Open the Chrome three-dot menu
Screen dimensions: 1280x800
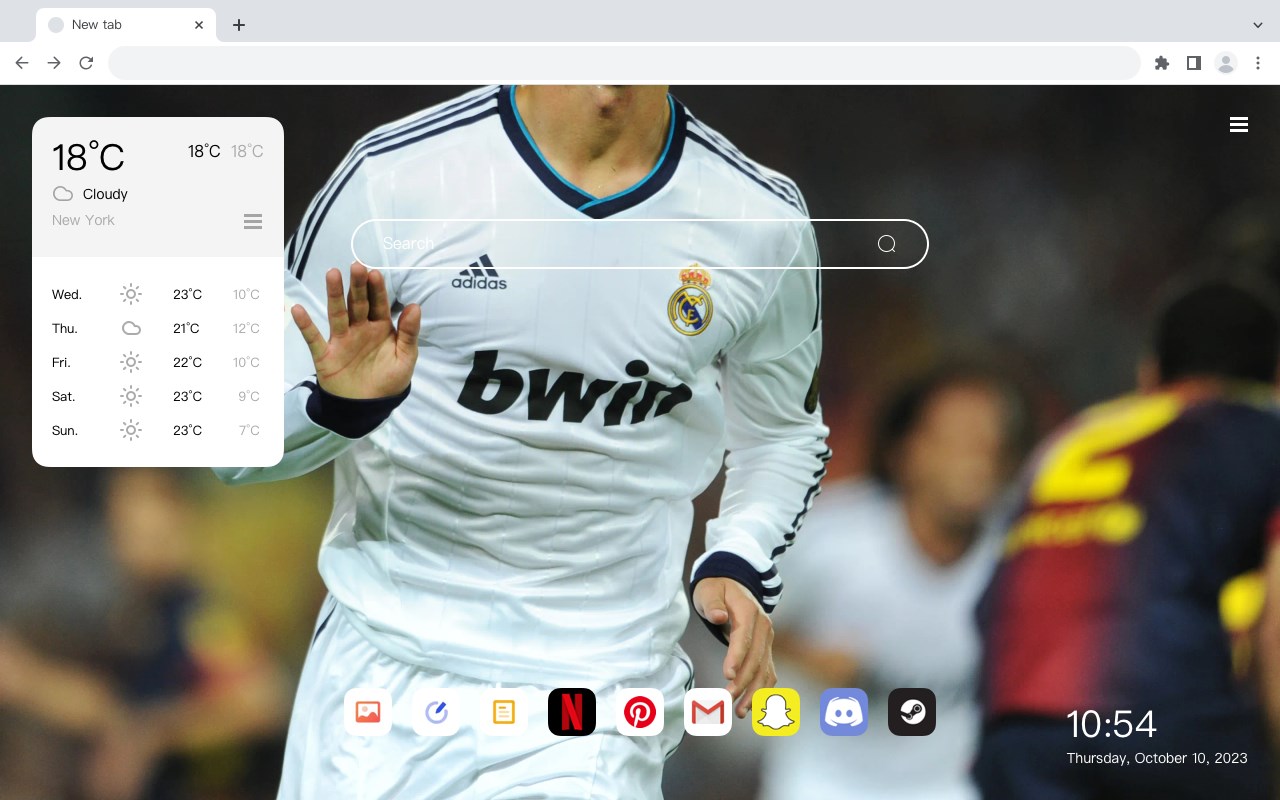pos(1258,63)
